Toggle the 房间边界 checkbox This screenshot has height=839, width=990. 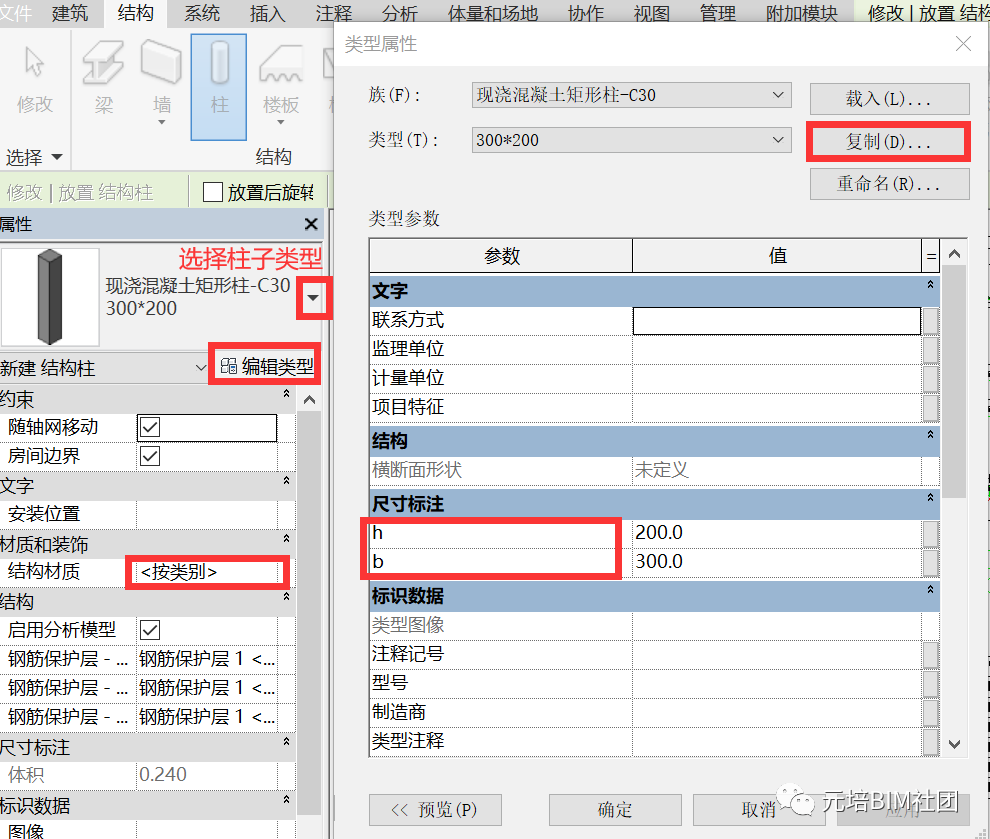150,456
